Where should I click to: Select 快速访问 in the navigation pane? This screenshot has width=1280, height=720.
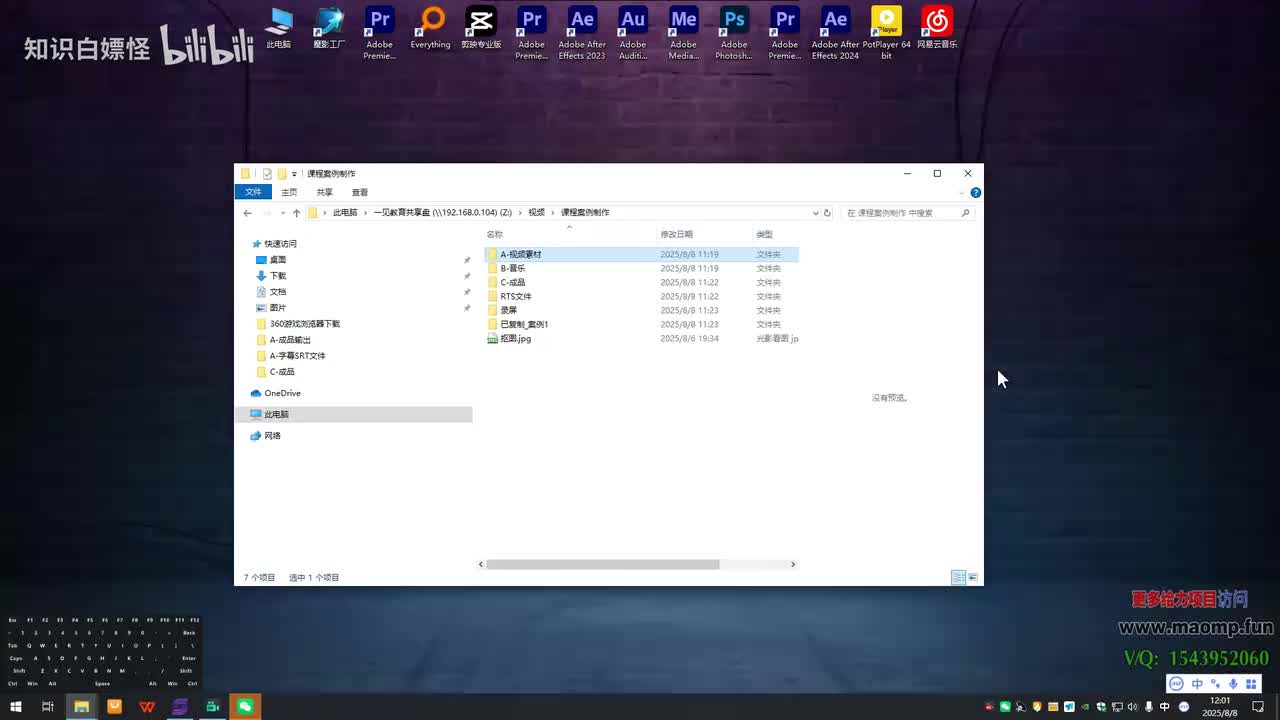(x=280, y=244)
